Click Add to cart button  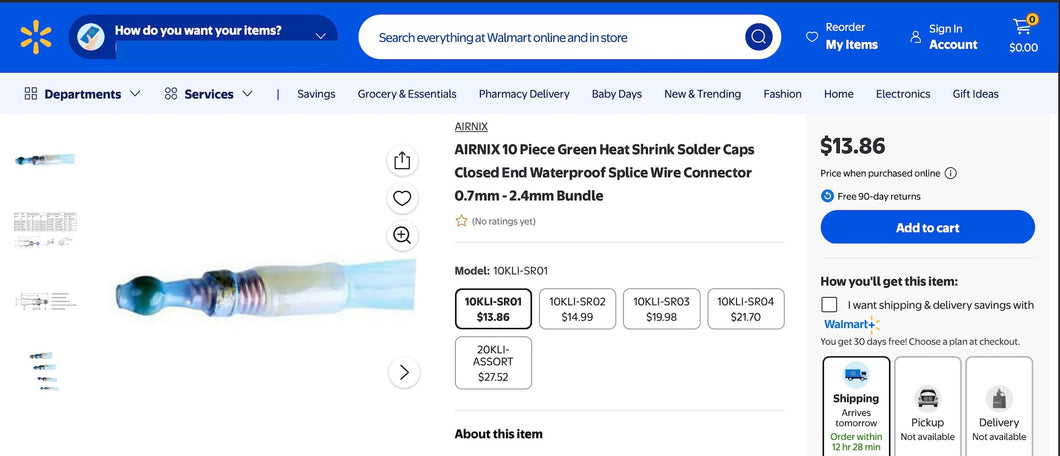pos(927,227)
